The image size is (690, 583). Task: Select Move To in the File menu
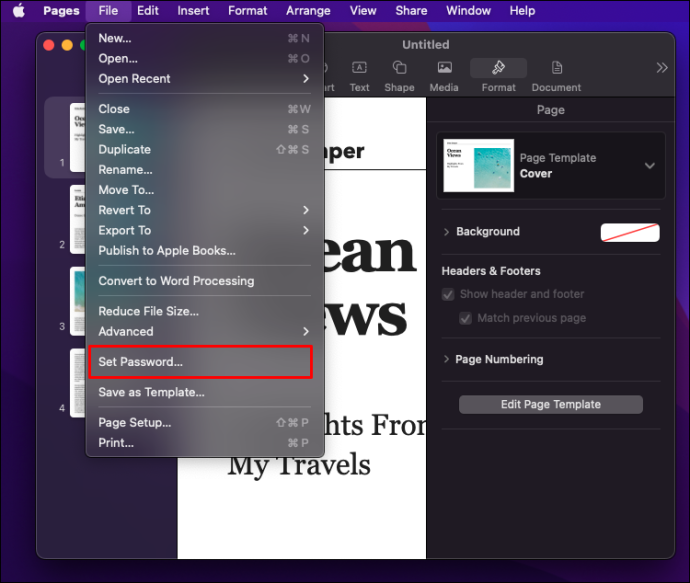[x=204, y=190]
